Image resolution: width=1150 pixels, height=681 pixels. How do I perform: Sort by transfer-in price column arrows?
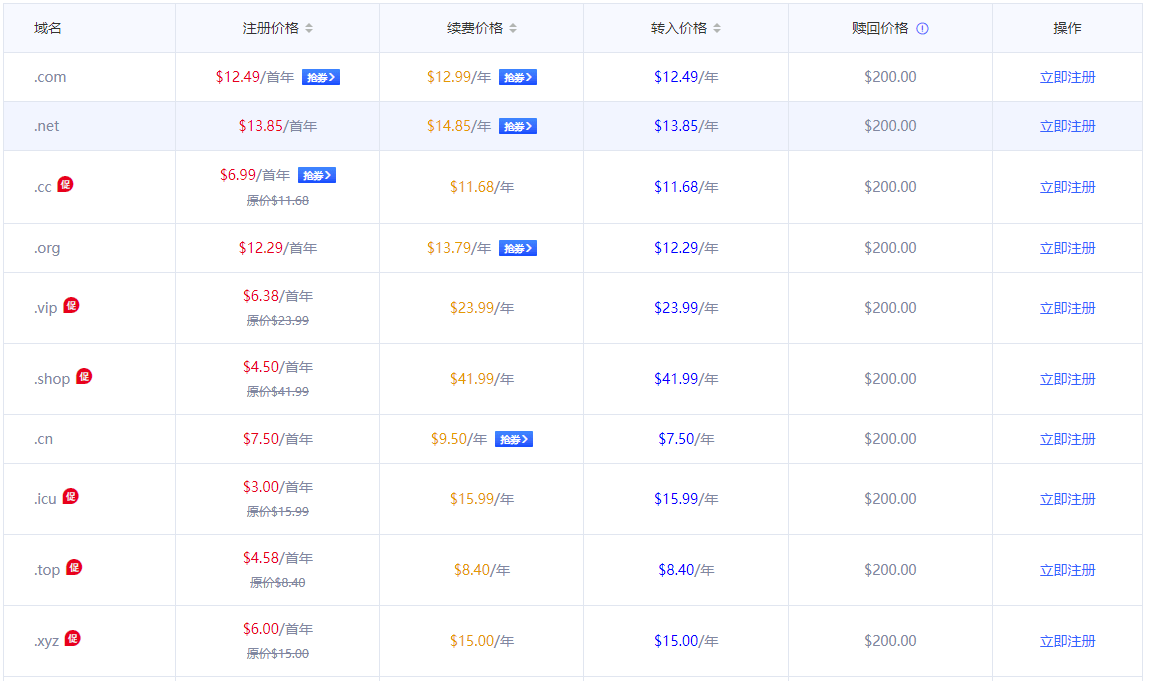717,28
